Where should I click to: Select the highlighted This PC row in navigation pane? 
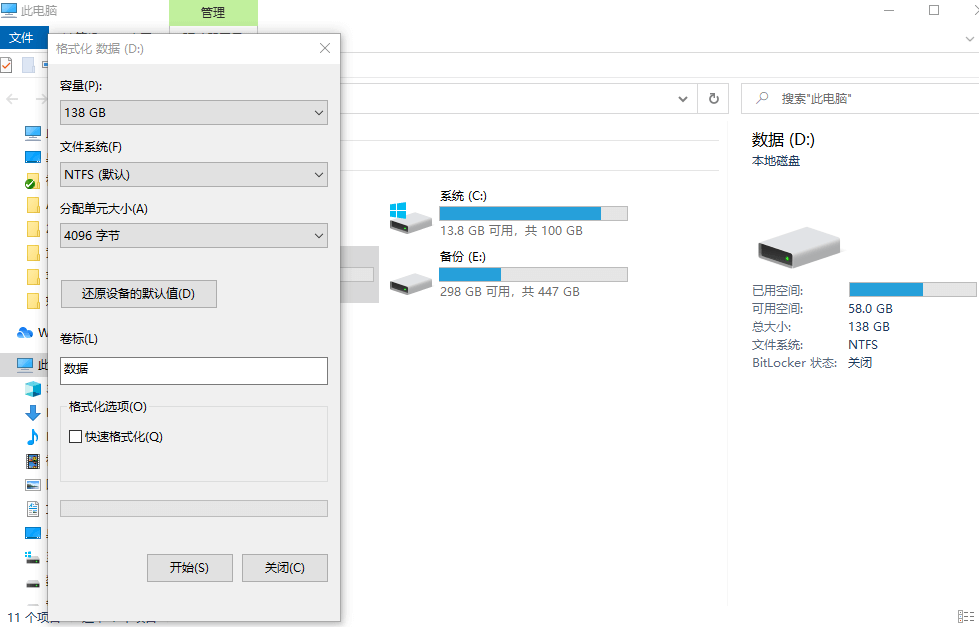24,365
